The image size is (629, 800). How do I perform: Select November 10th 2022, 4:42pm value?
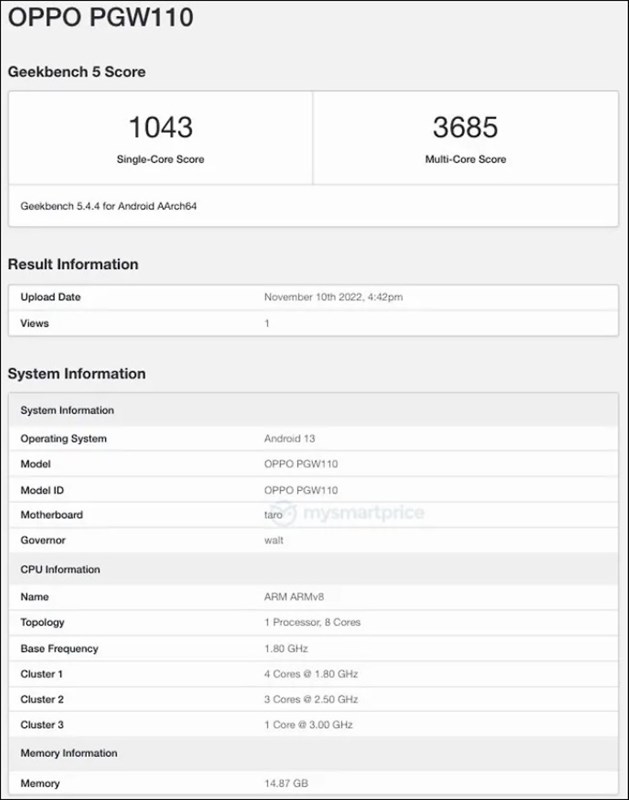tap(333, 297)
